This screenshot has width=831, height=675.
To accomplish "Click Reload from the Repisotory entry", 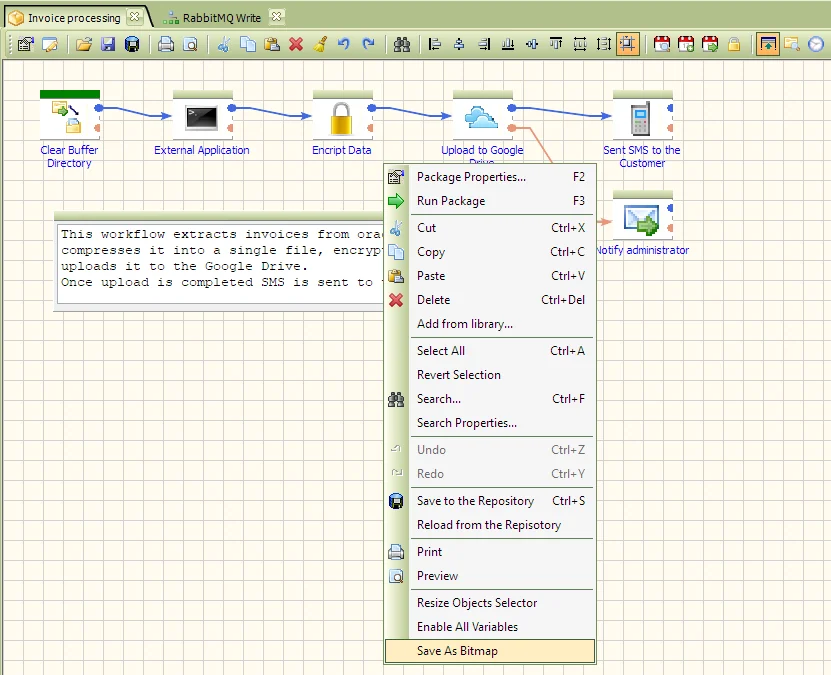I will pos(490,525).
